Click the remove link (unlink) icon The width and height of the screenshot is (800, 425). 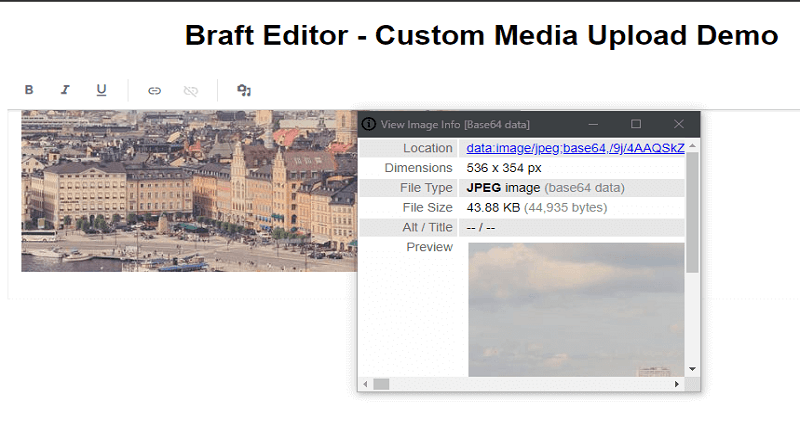(x=190, y=90)
